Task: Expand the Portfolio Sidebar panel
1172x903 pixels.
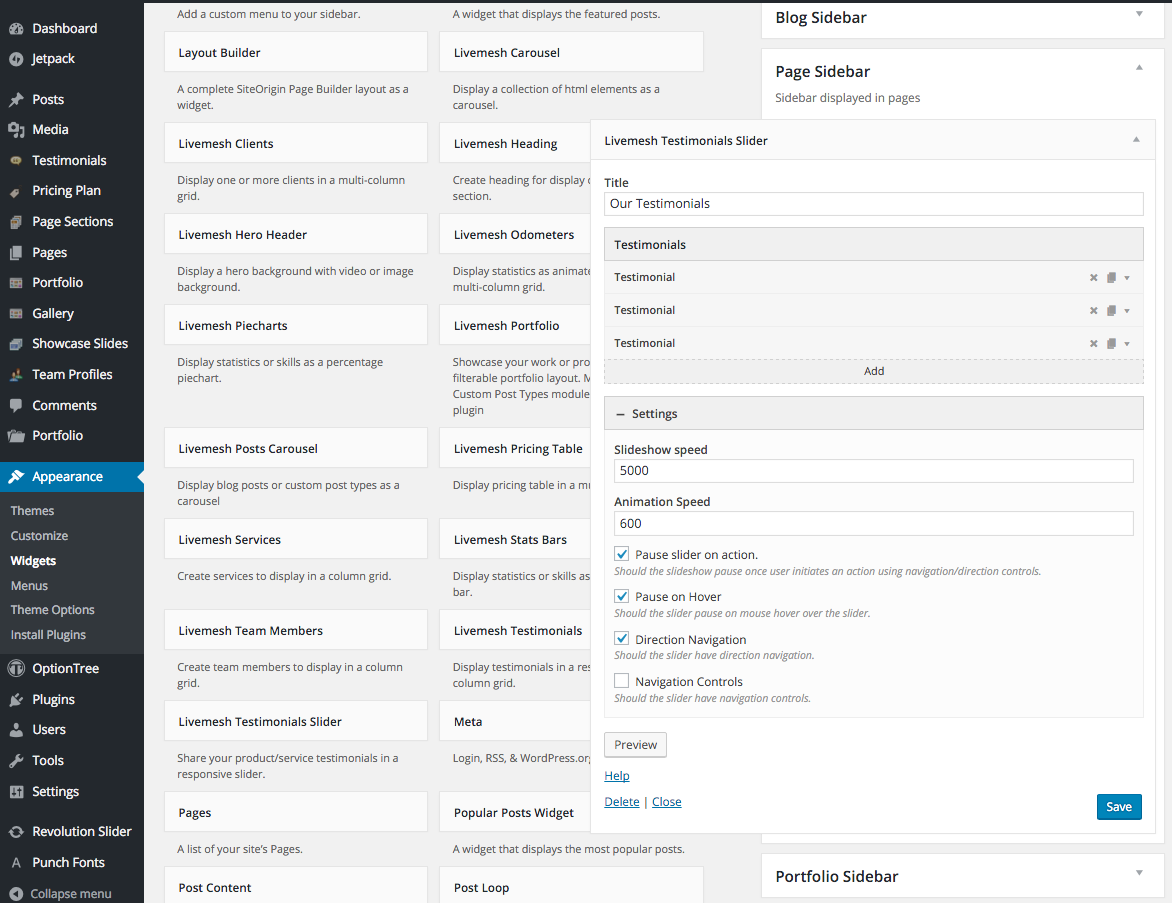Action: (x=1139, y=872)
